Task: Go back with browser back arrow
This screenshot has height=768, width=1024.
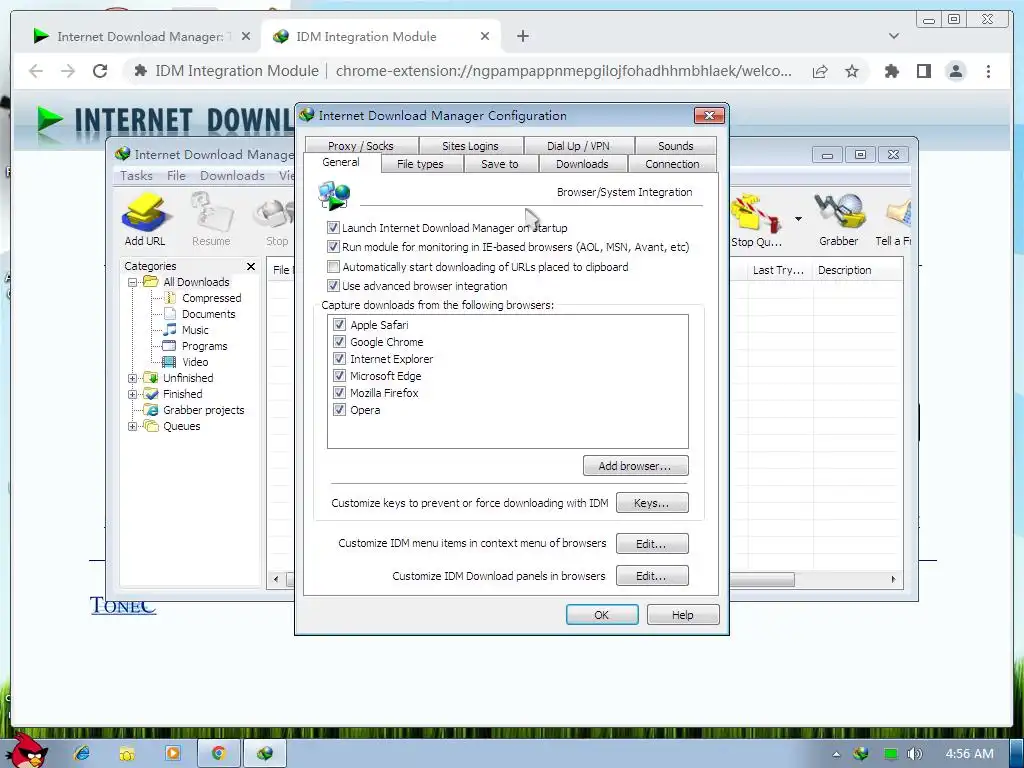Action: click(x=36, y=71)
